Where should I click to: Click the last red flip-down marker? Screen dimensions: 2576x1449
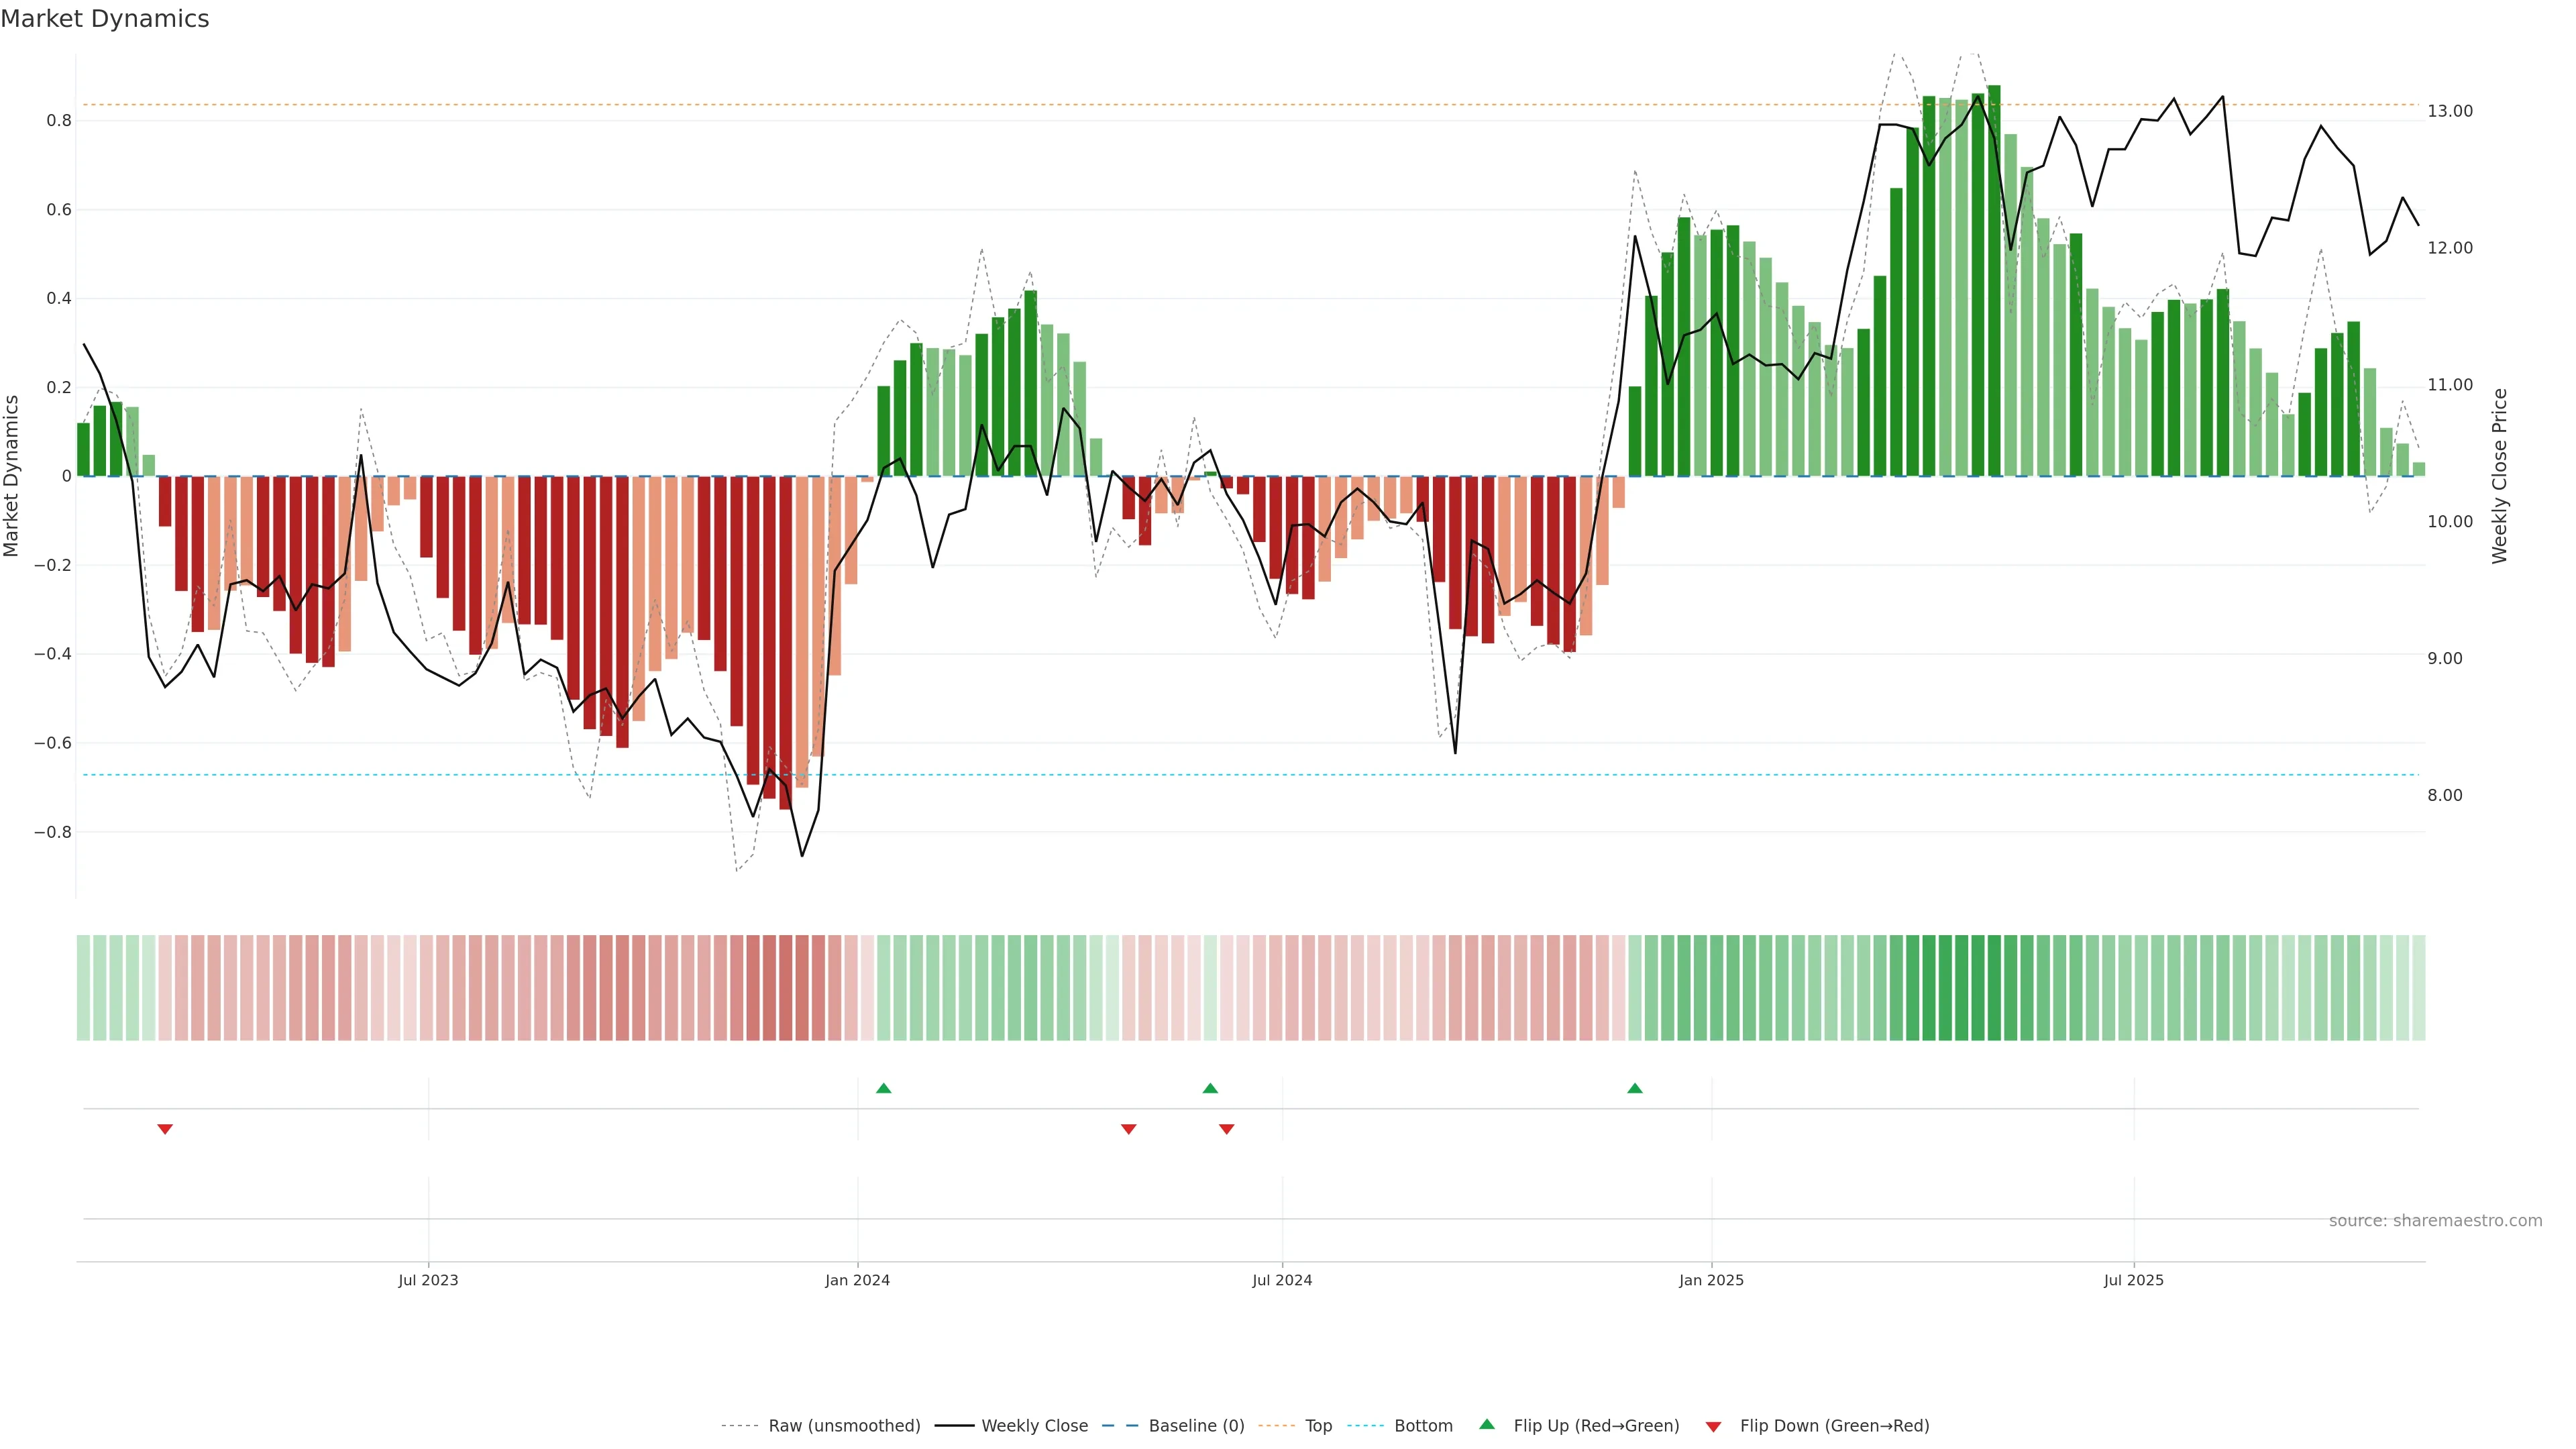point(1226,1129)
